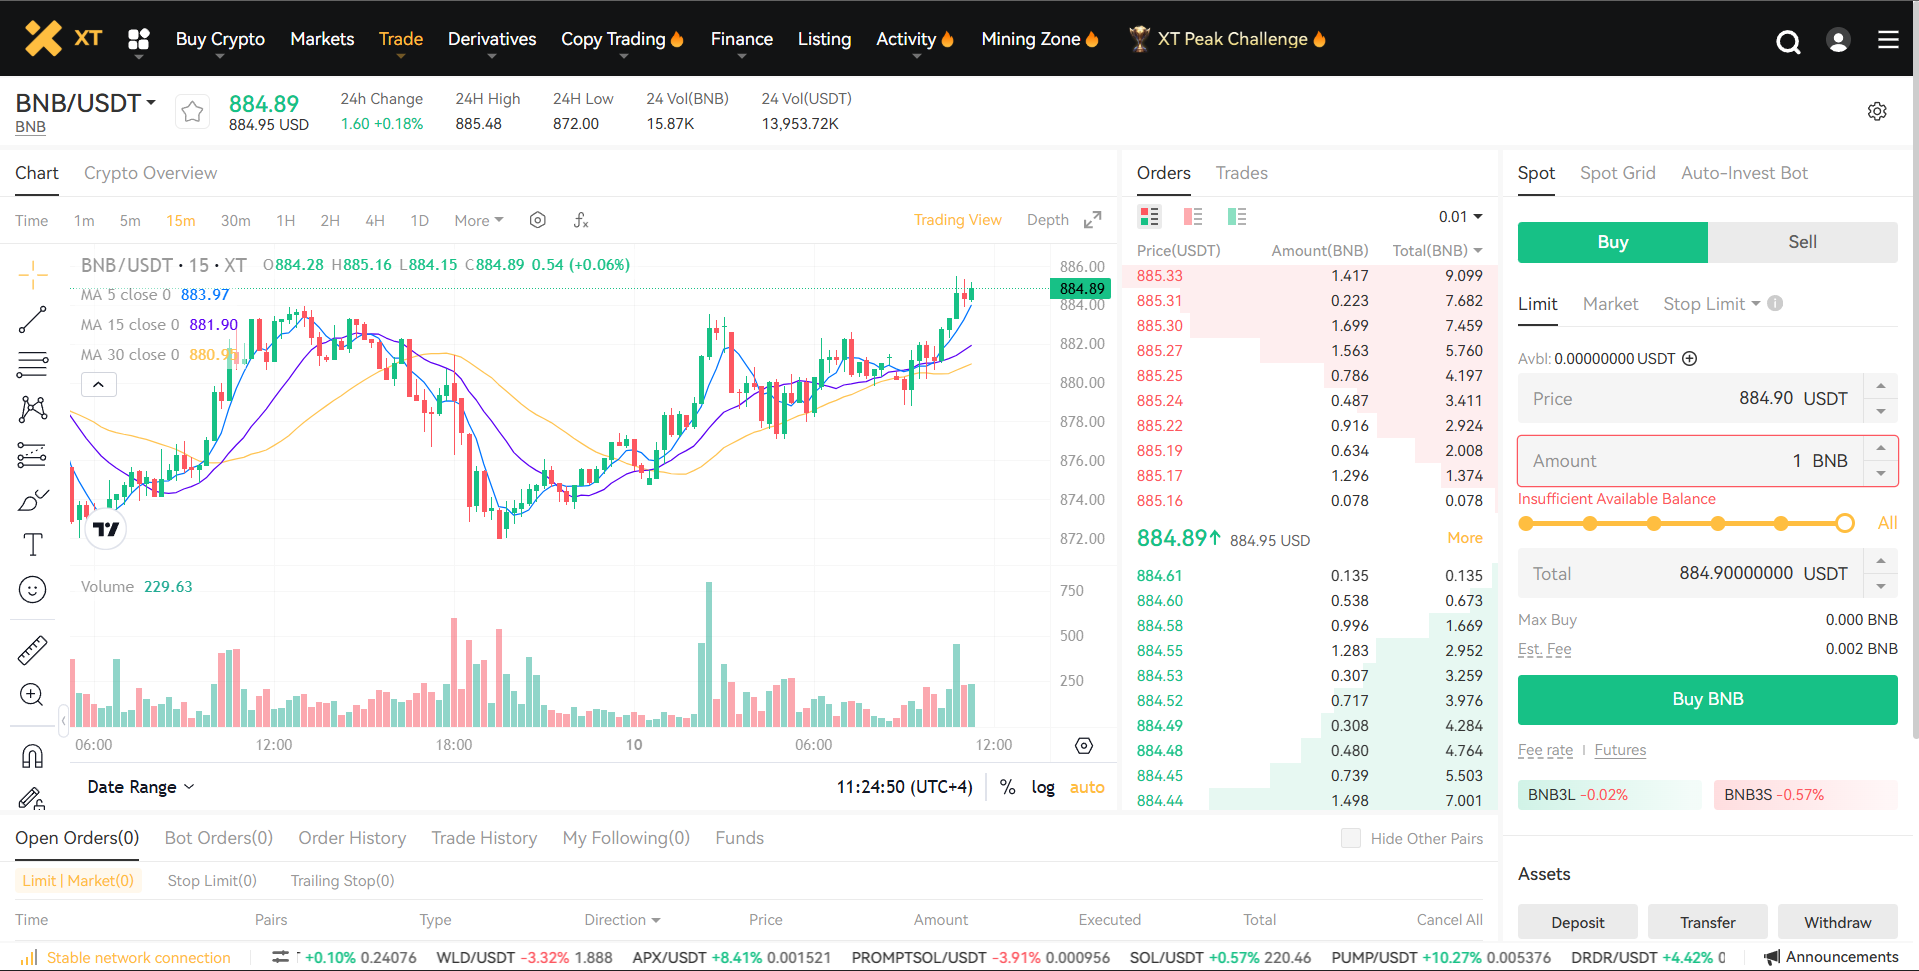Toggle percent scale on chart
Screen dimensions: 1919x971
pos(1008,787)
